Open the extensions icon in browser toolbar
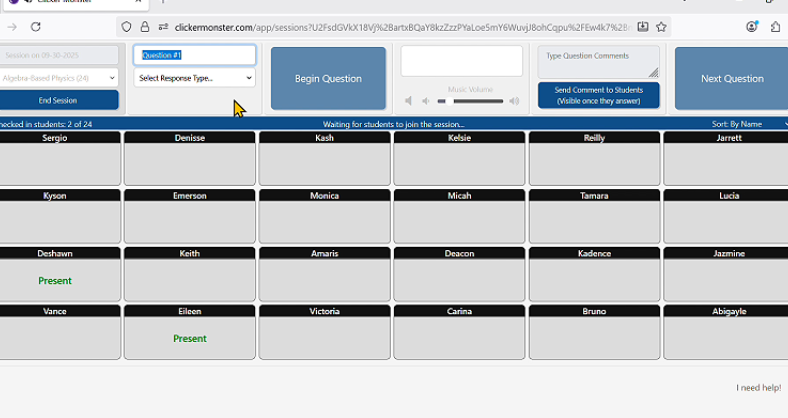 click(775, 27)
